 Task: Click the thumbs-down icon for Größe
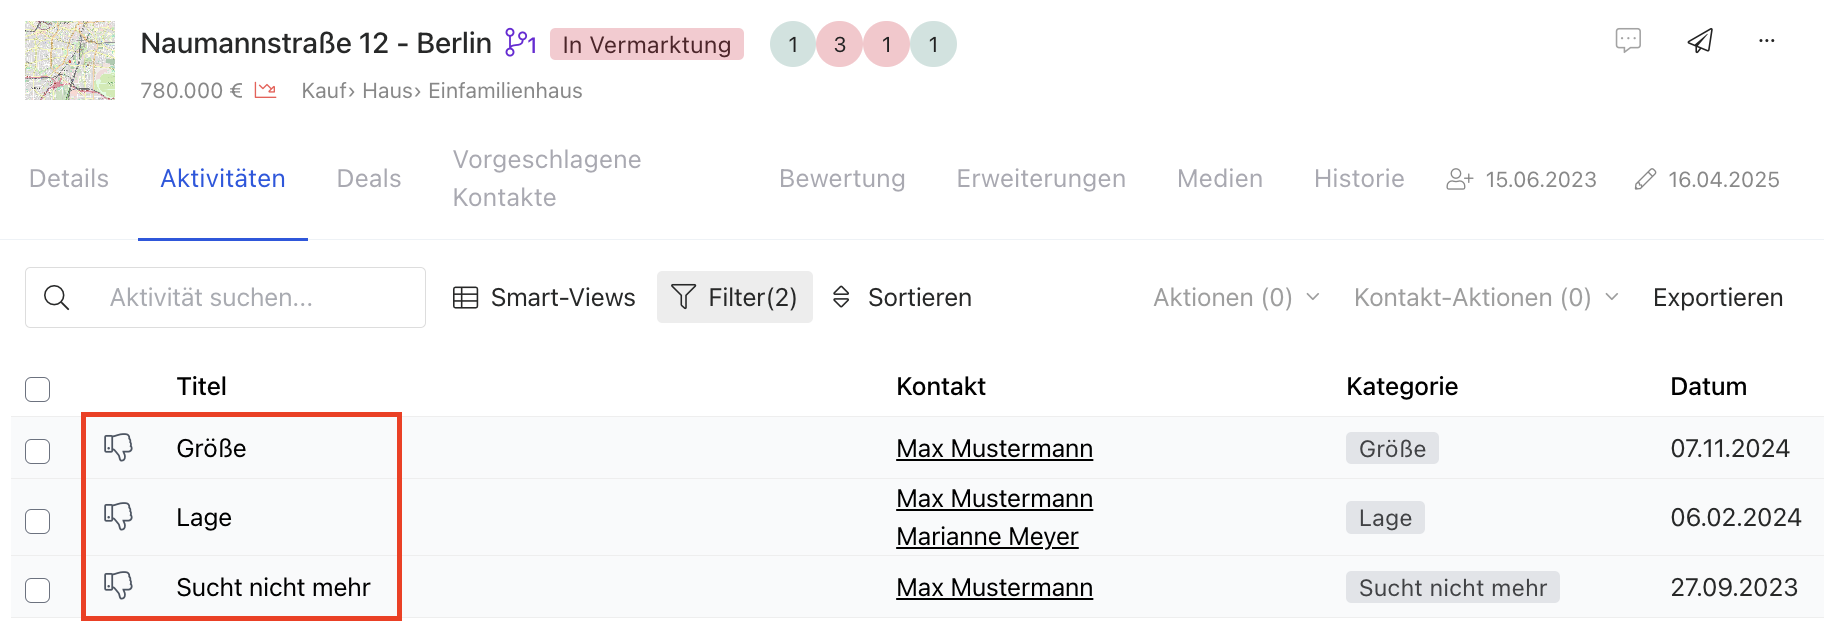pyautogui.click(x=118, y=447)
